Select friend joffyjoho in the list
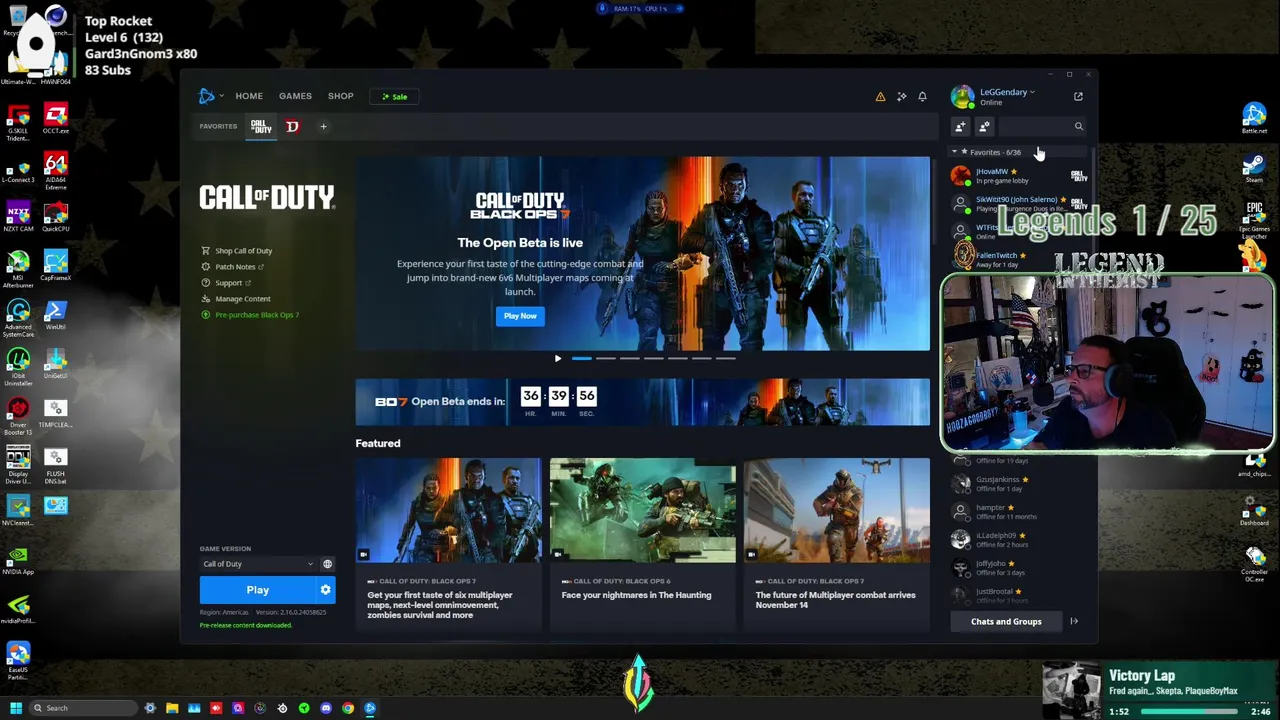 1020,568
